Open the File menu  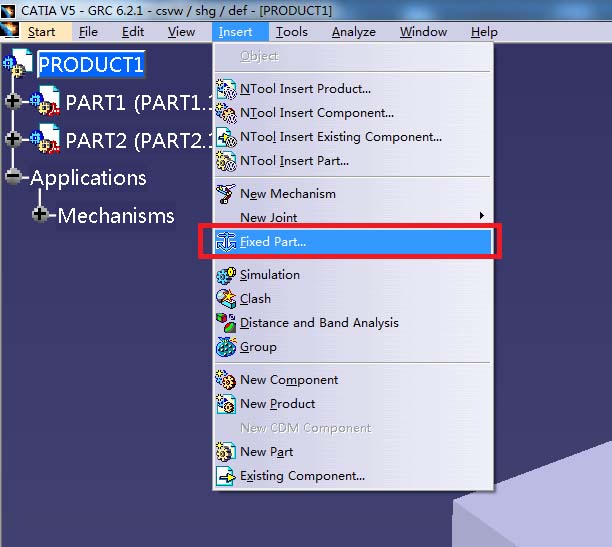88,32
